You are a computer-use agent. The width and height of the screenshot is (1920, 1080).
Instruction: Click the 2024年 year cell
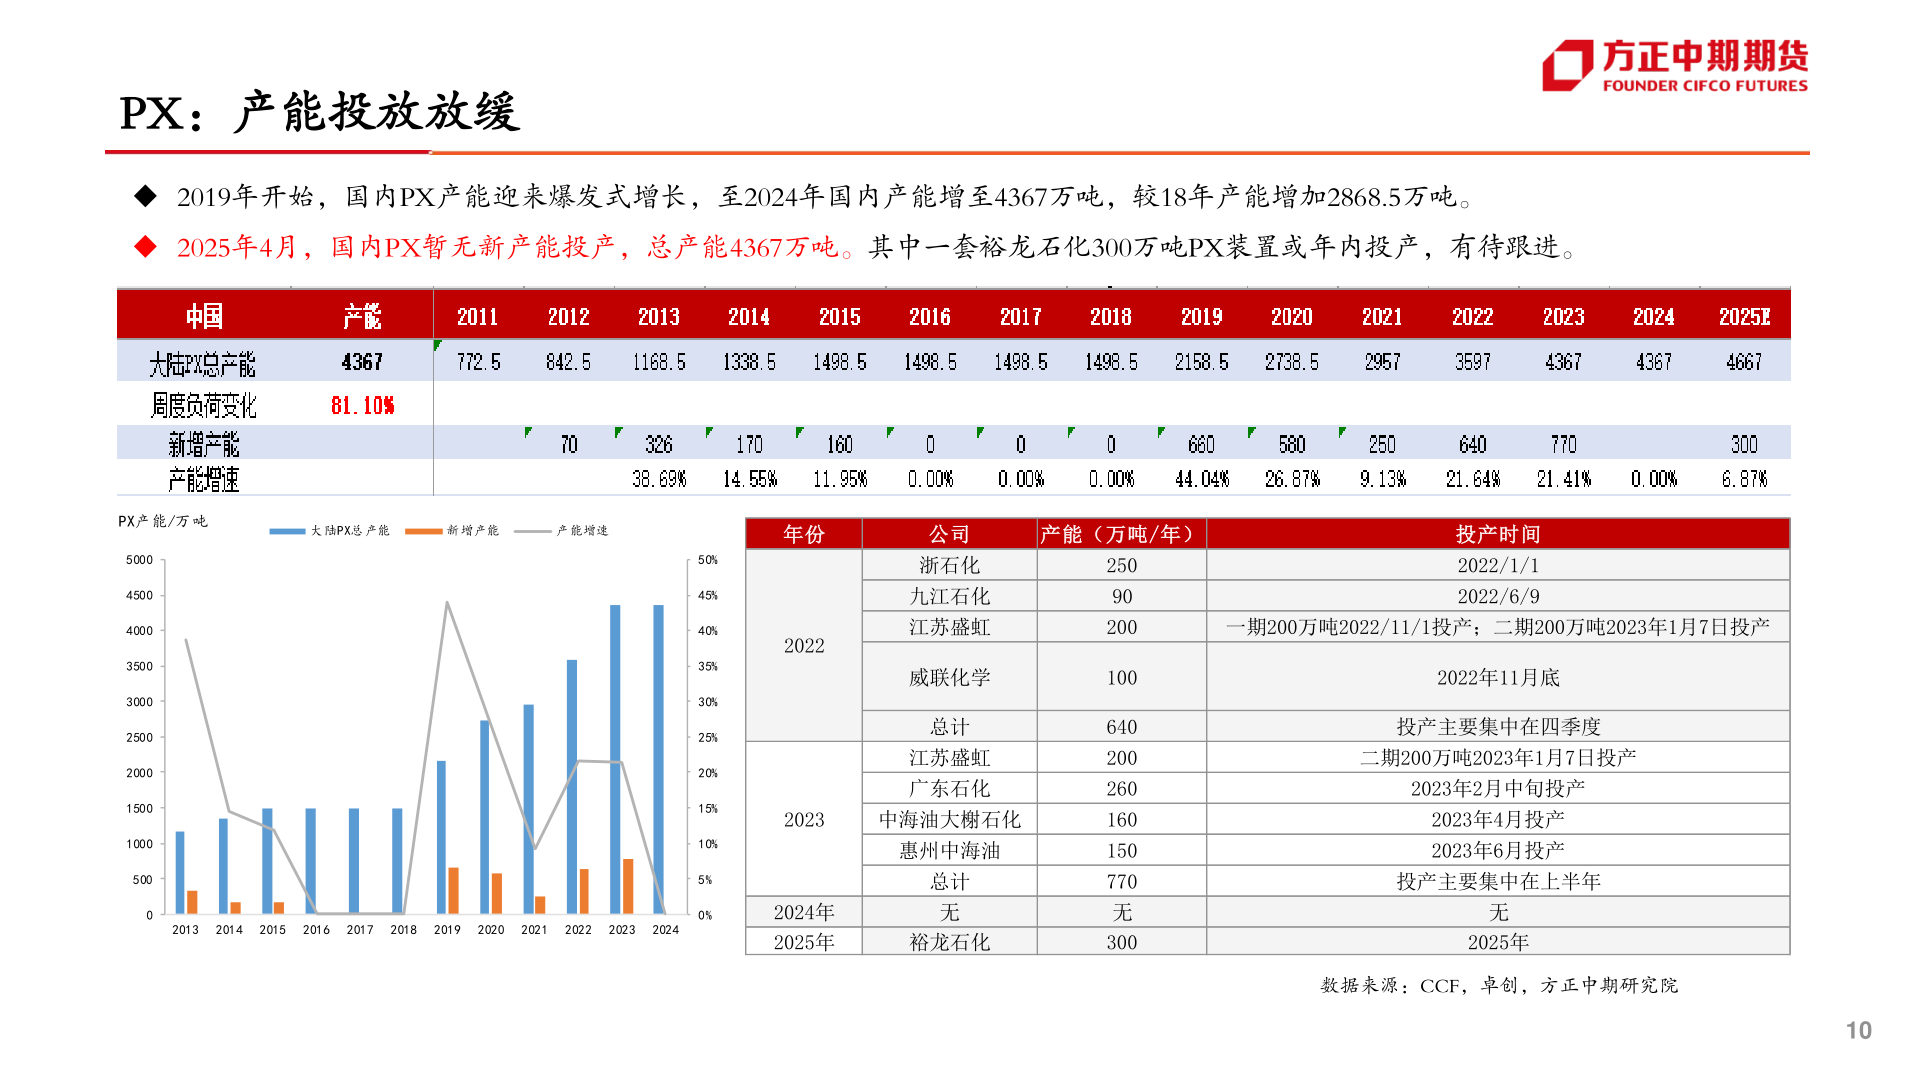pos(804,912)
